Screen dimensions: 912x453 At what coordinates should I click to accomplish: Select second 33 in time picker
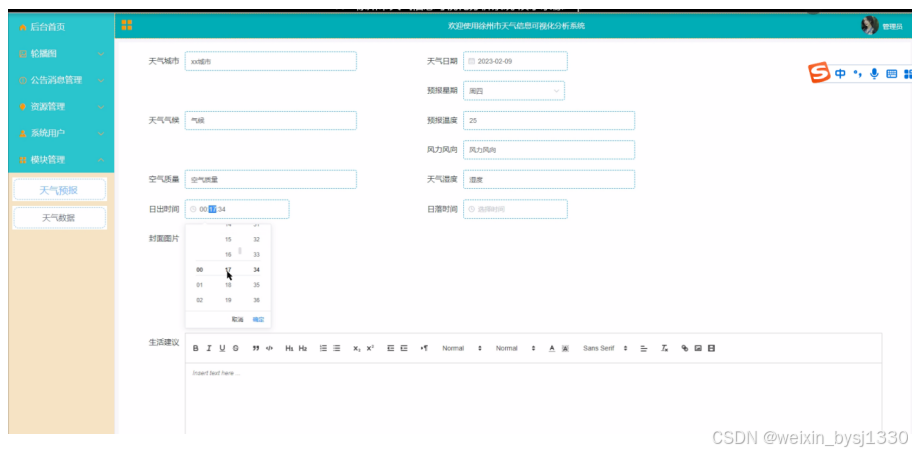tap(256, 255)
